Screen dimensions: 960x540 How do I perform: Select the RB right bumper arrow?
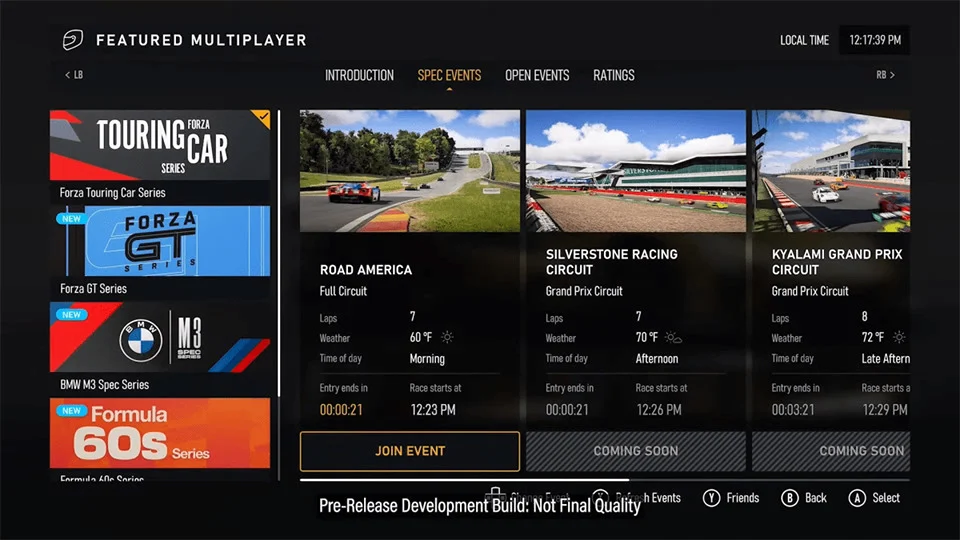tap(885, 75)
